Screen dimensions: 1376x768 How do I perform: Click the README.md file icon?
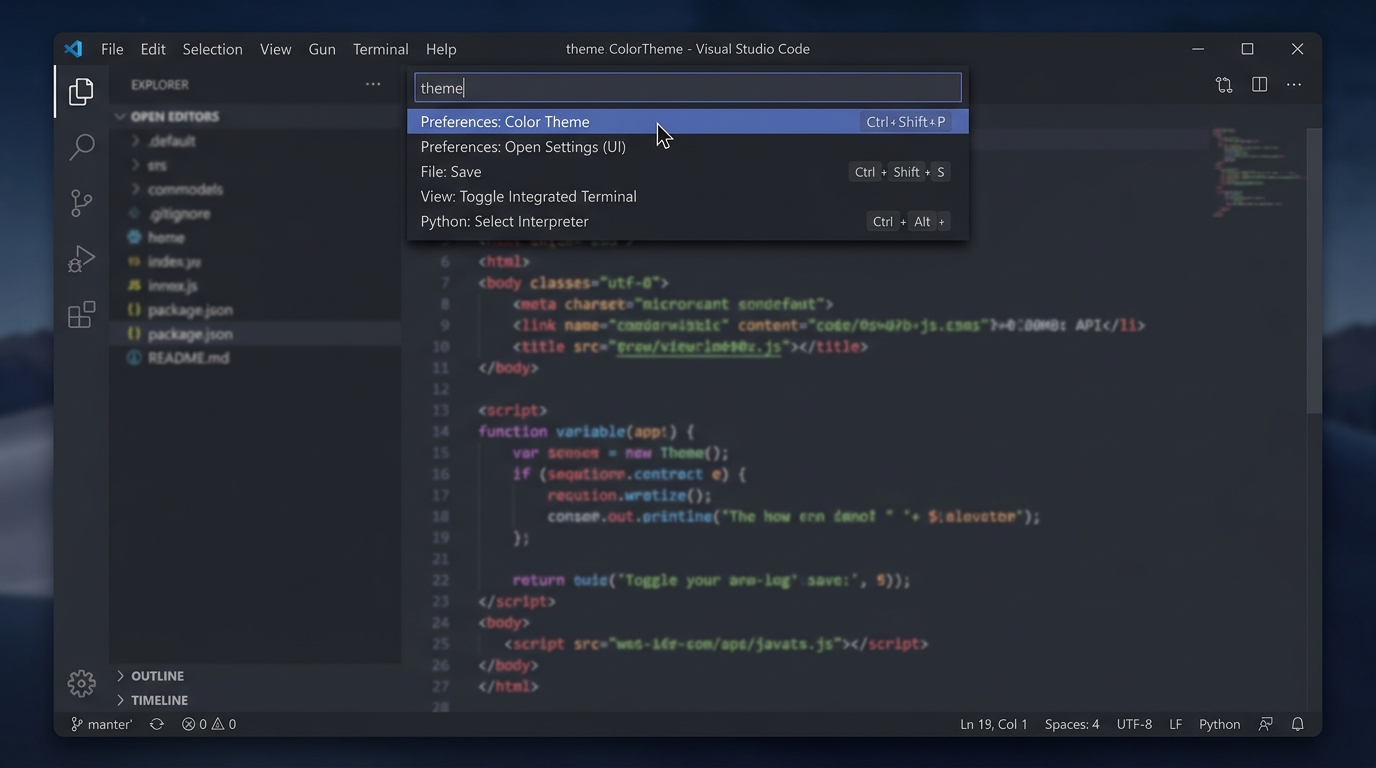(x=134, y=358)
